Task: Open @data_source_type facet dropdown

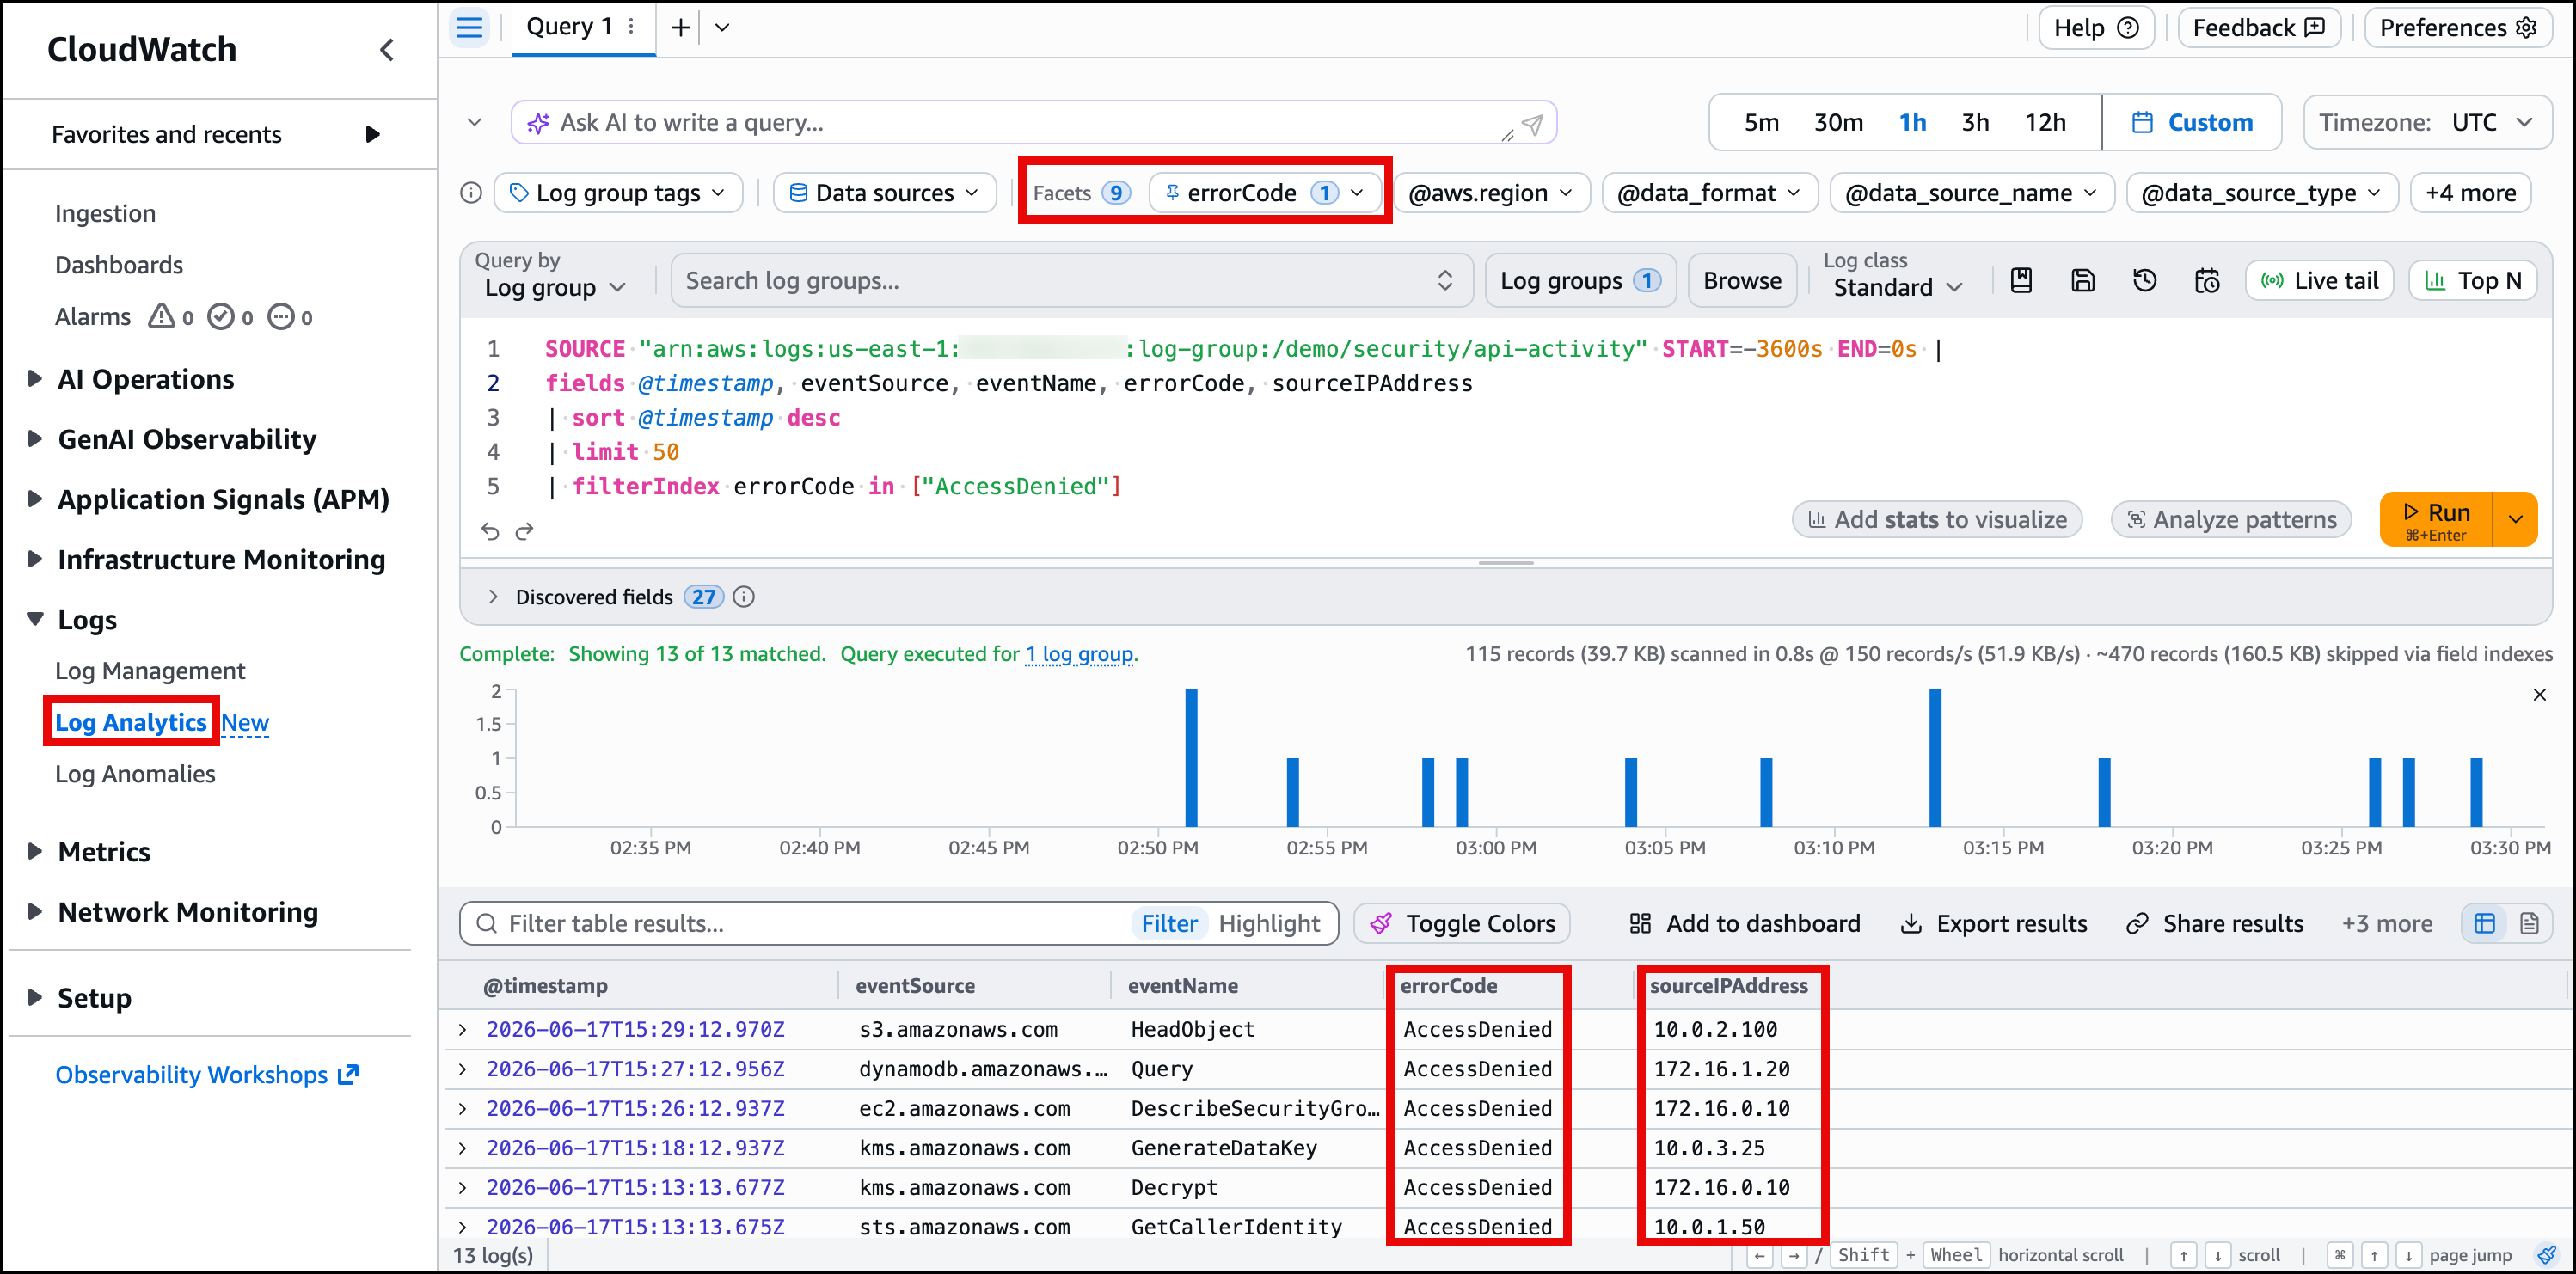Action: click(2262, 193)
